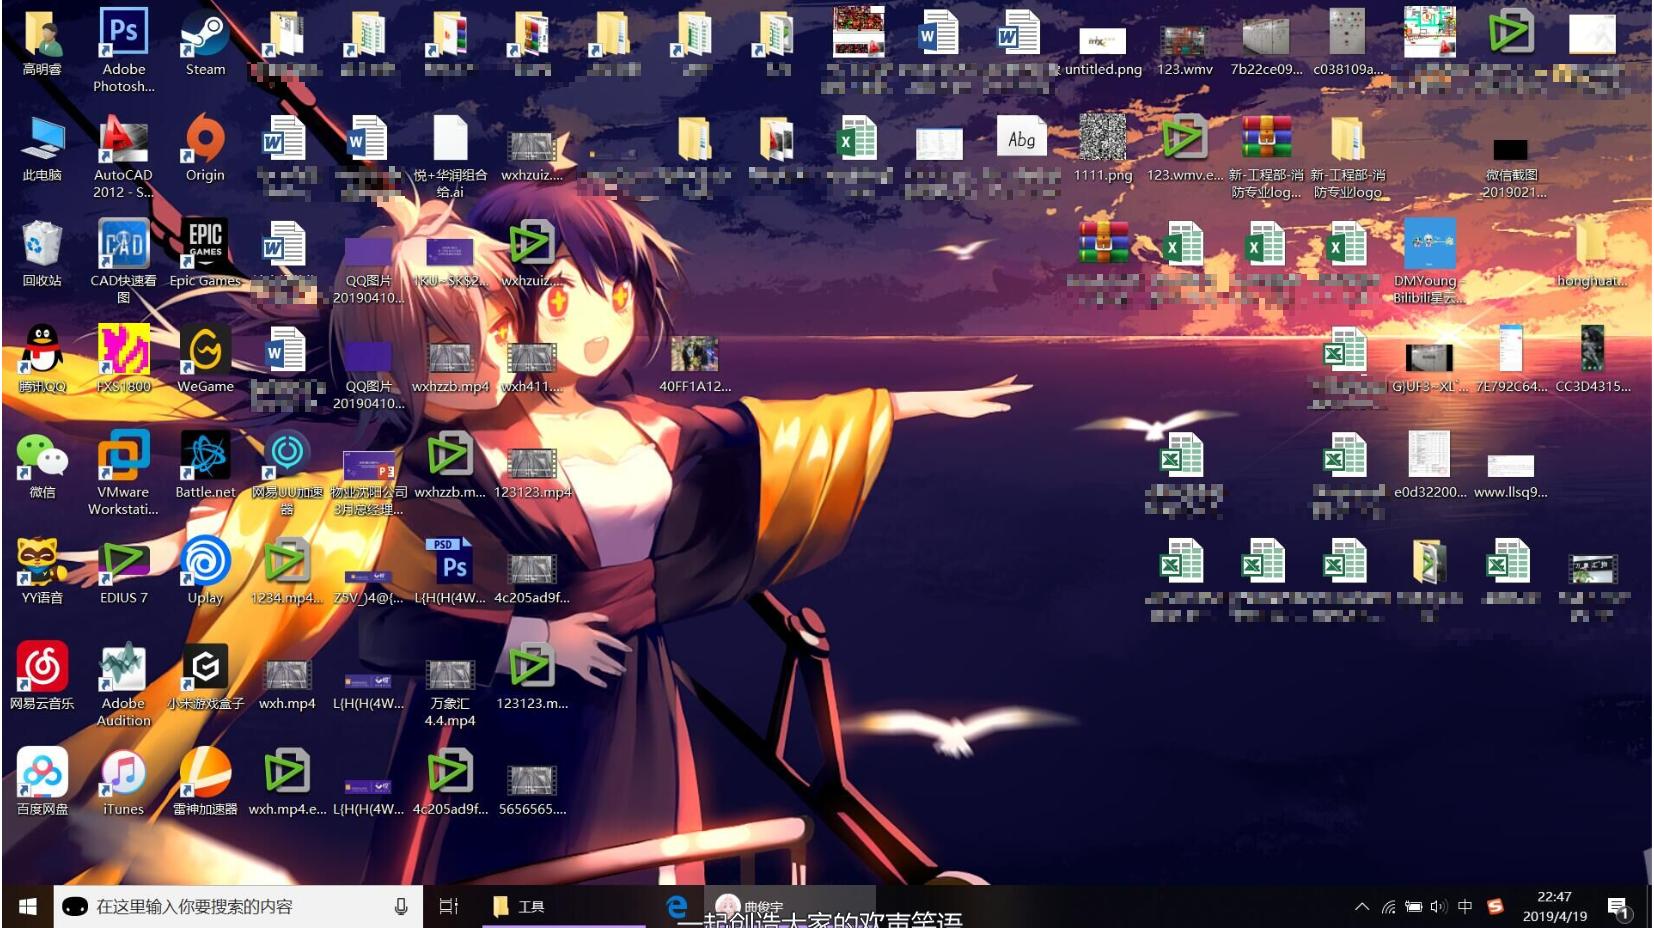Launch the YY语音 shortcut
Screen dimensions: 1654x928
tap(42, 571)
